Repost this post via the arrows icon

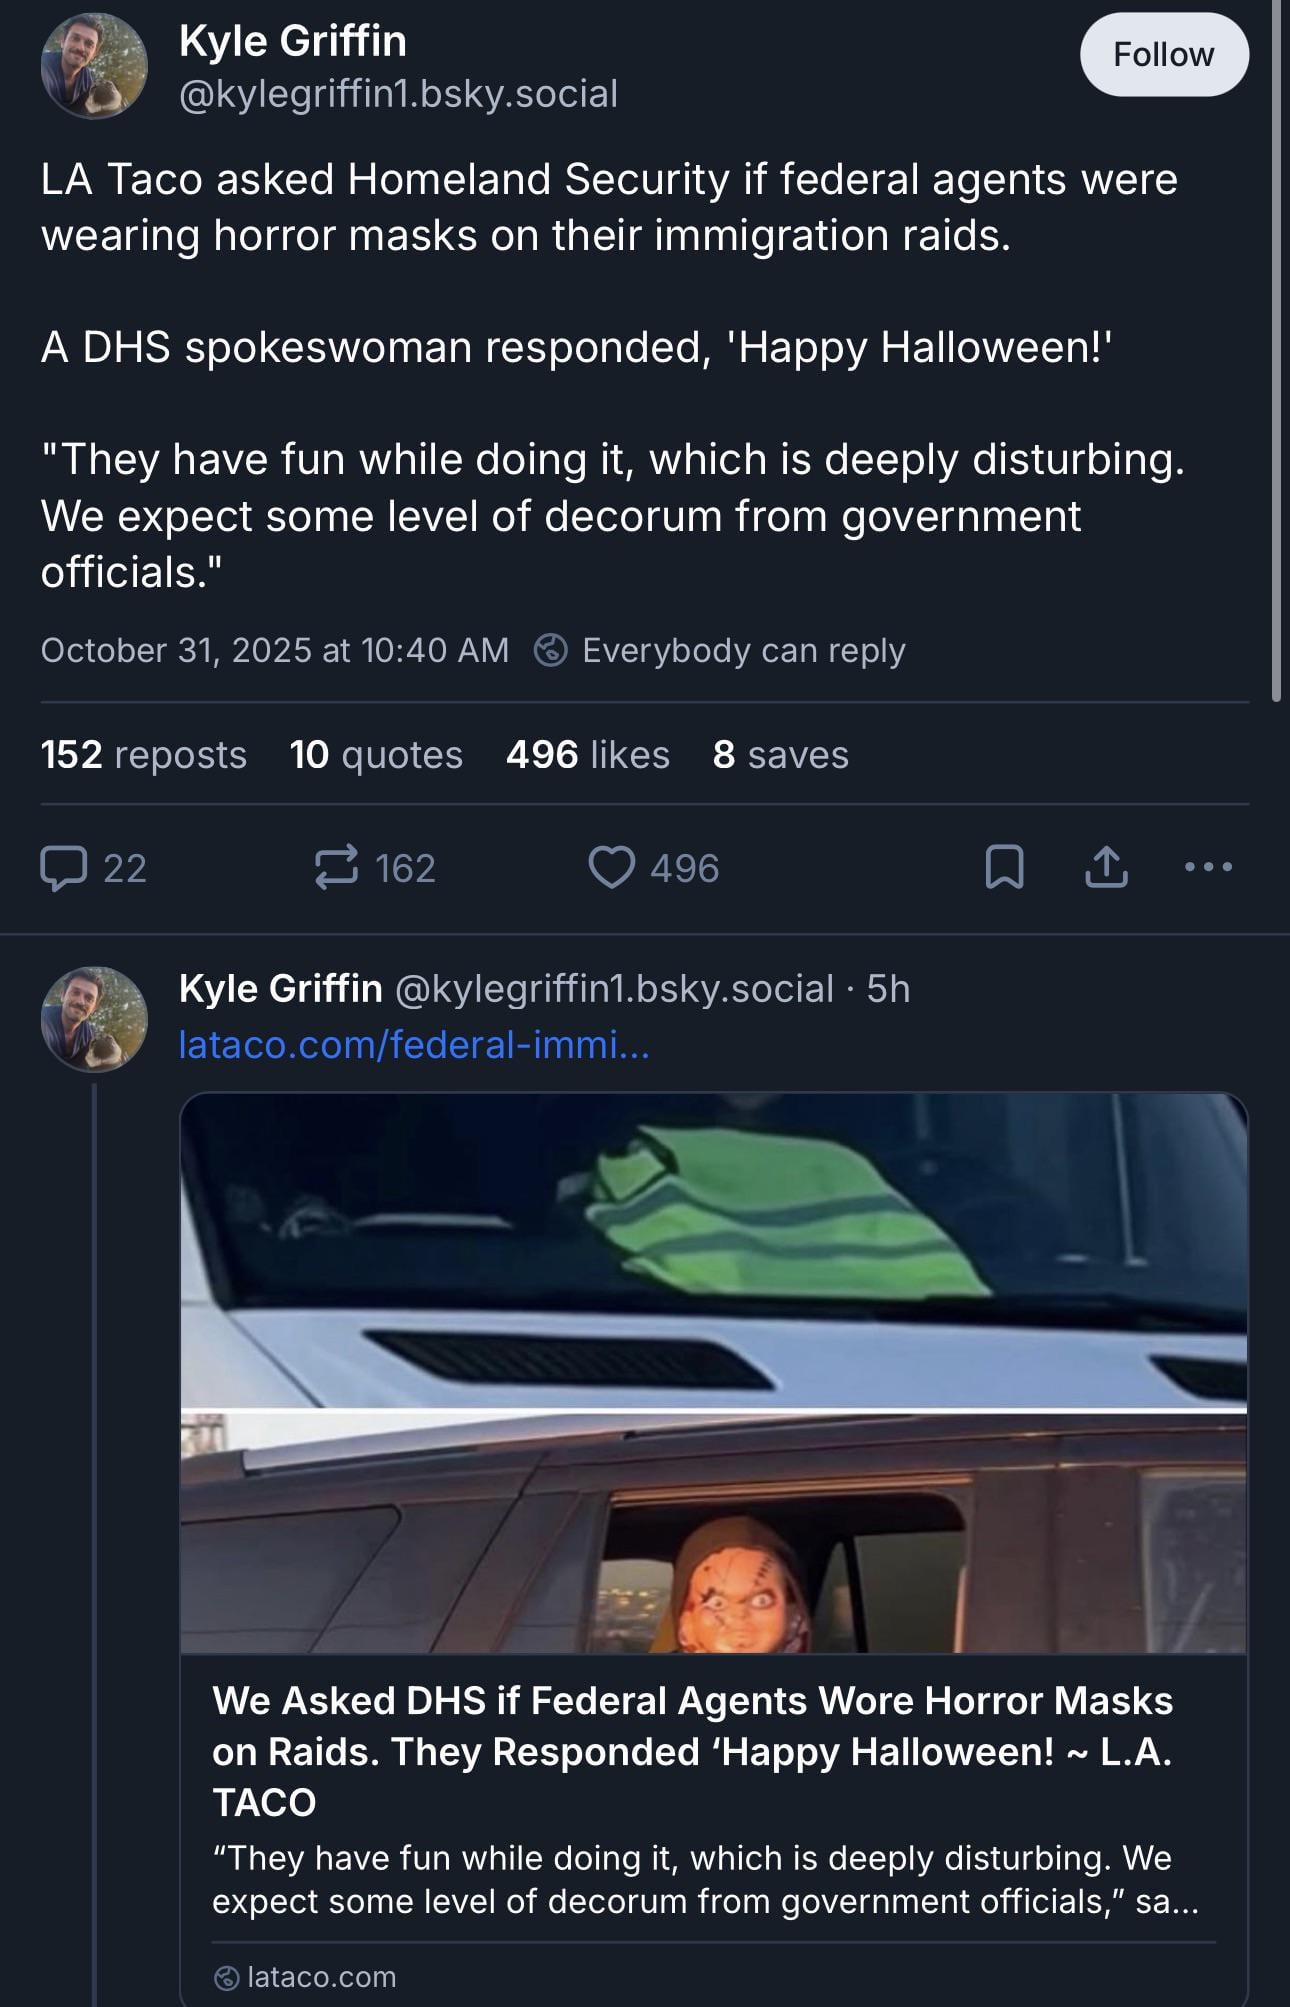[336, 868]
